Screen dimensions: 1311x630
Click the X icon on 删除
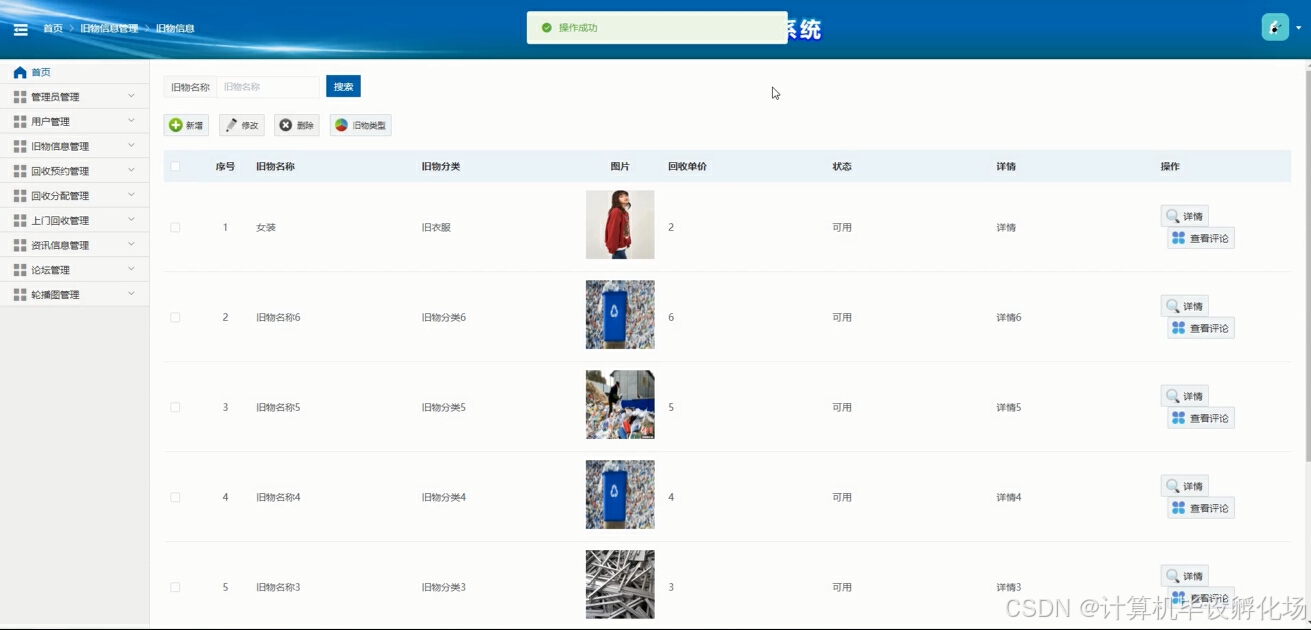point(286,125)
